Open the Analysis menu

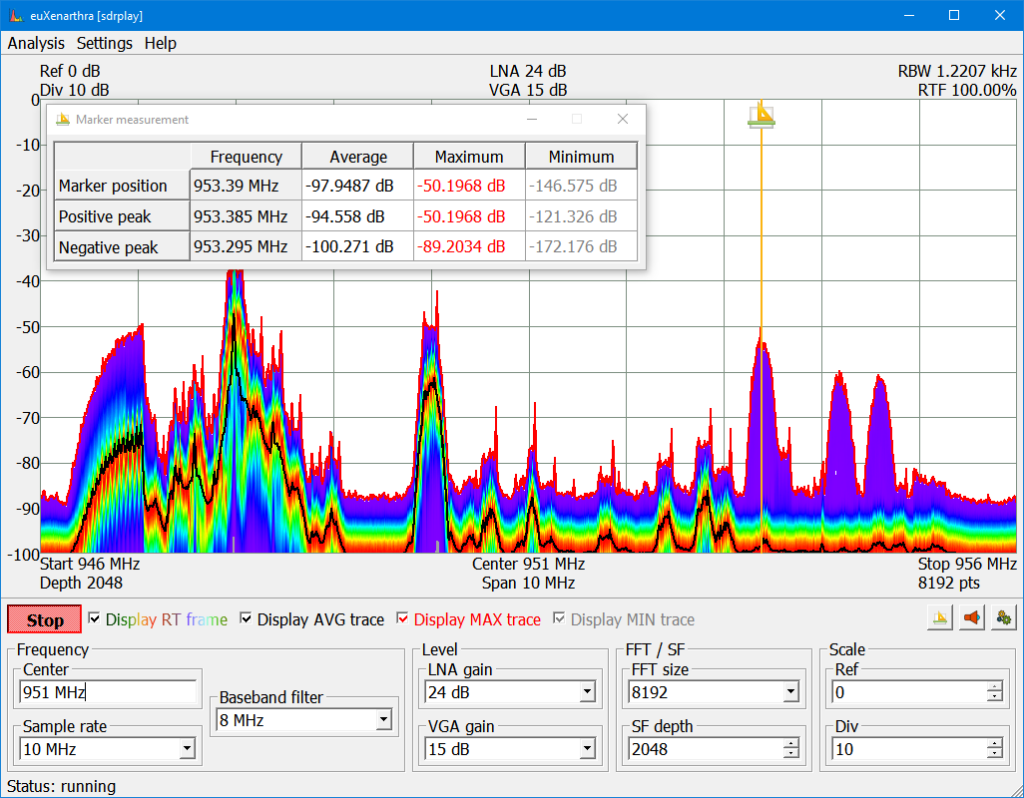pos(36,43)
